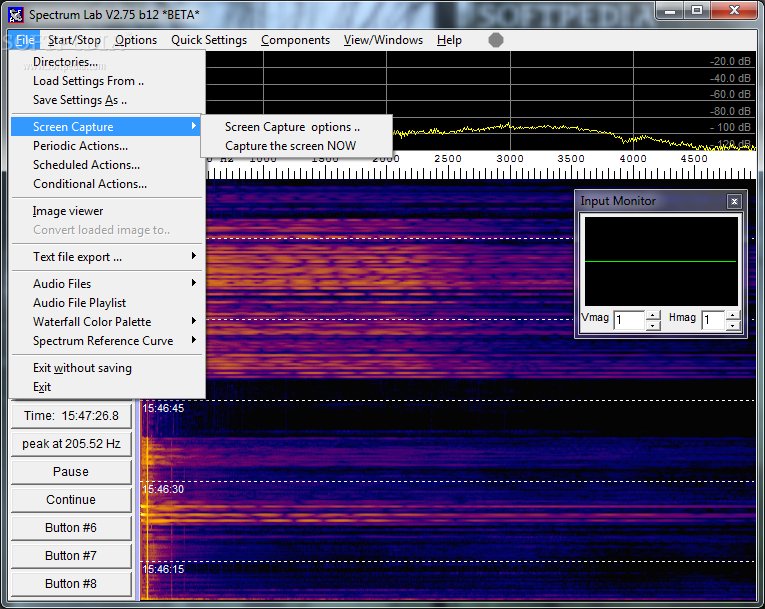Click the Spectrum Lab title bar icon

click(x=16, y=15)
